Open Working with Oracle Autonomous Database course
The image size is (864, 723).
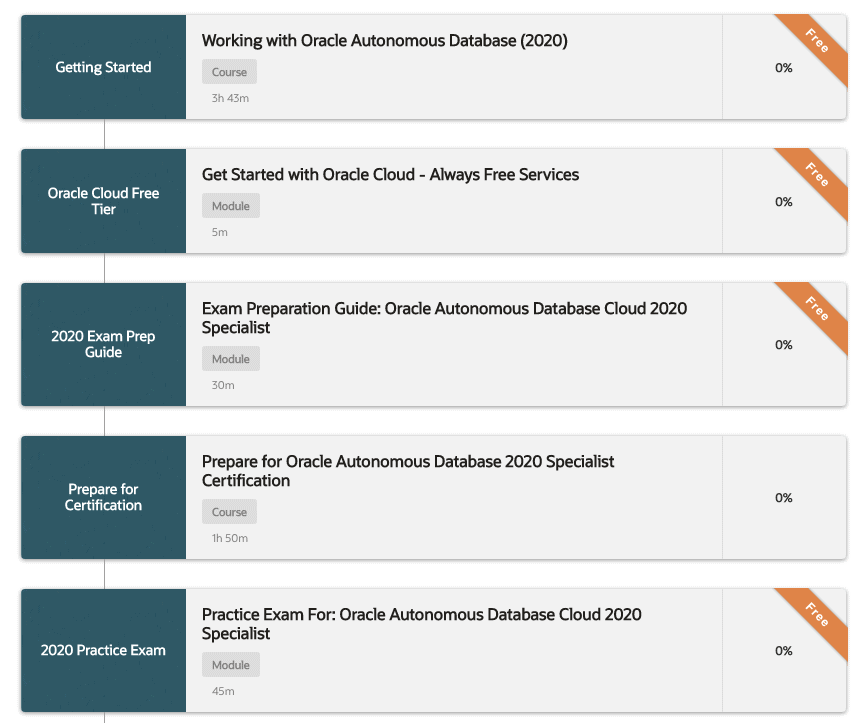click(384, 41)
